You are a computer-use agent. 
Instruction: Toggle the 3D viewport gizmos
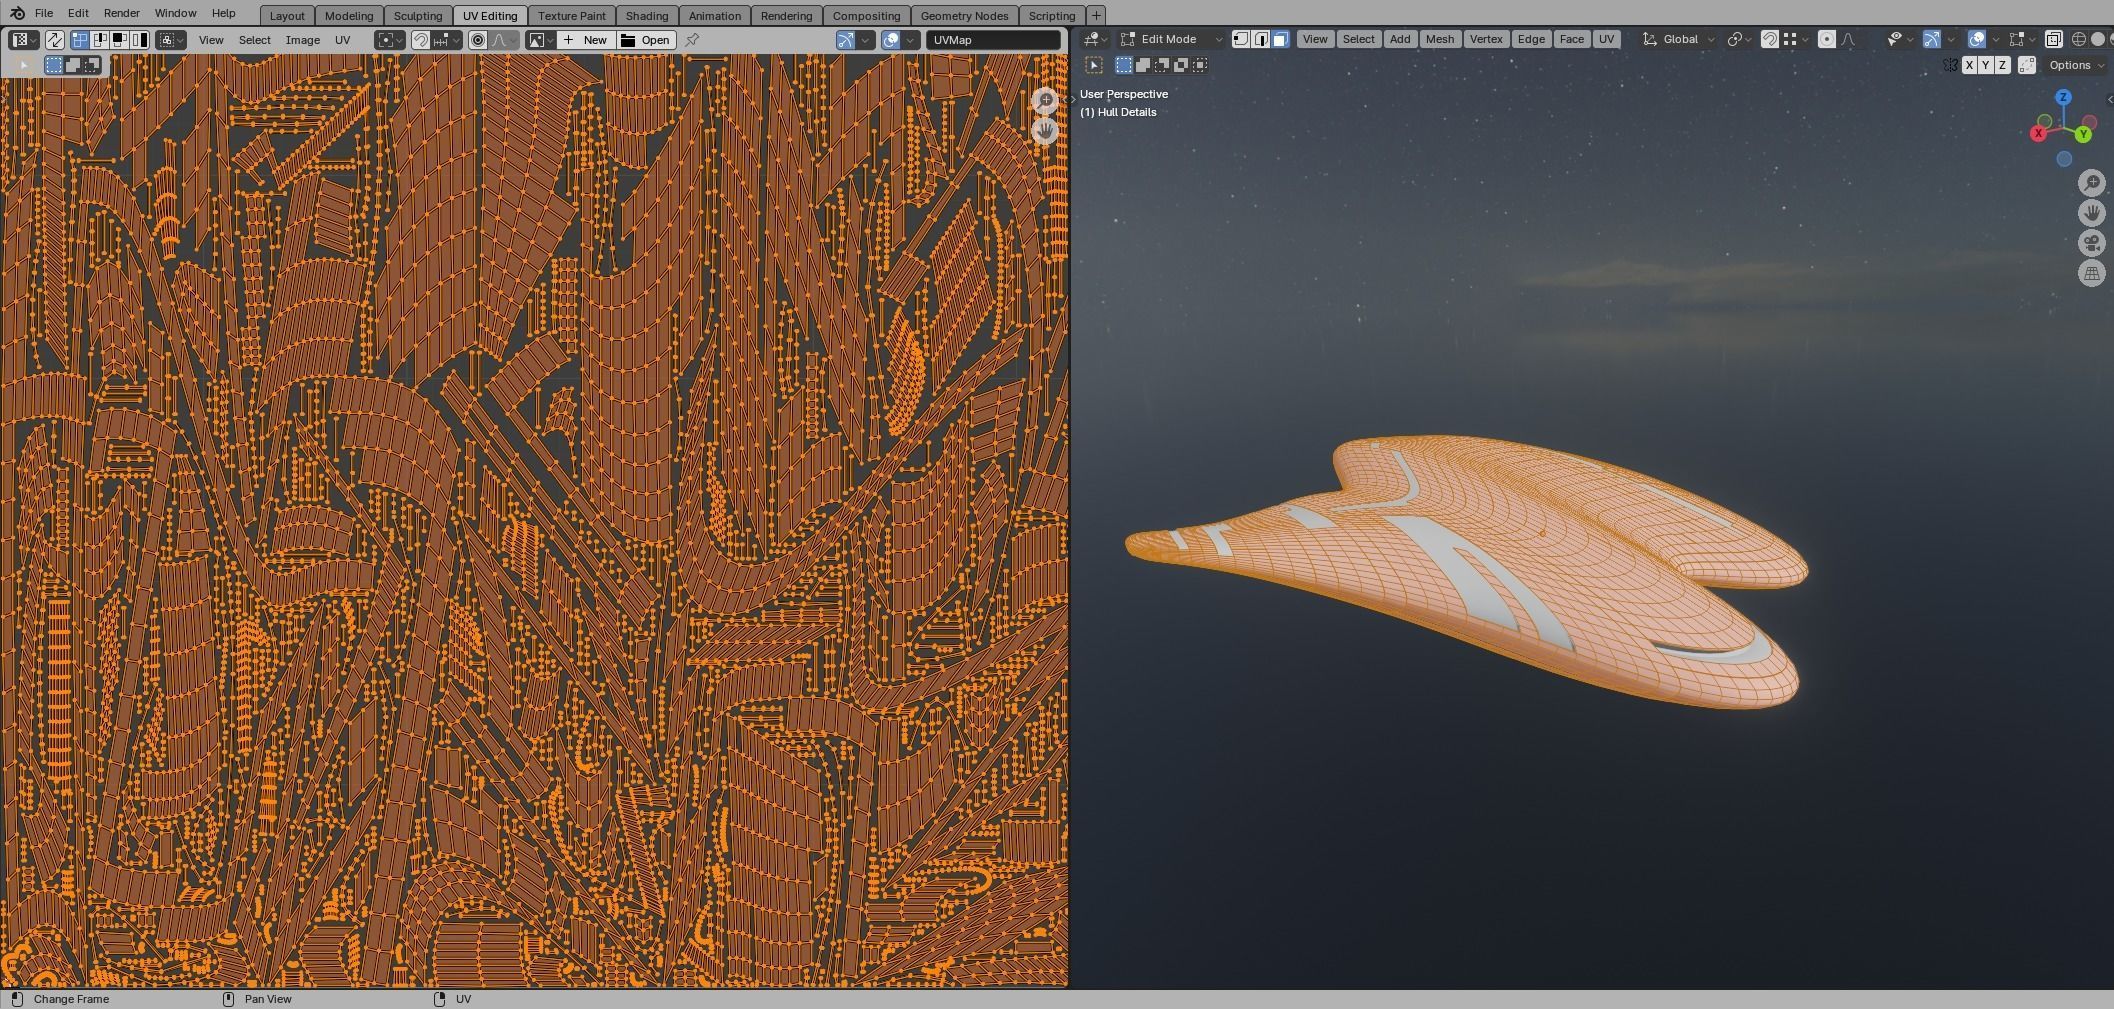point(1931,39)
